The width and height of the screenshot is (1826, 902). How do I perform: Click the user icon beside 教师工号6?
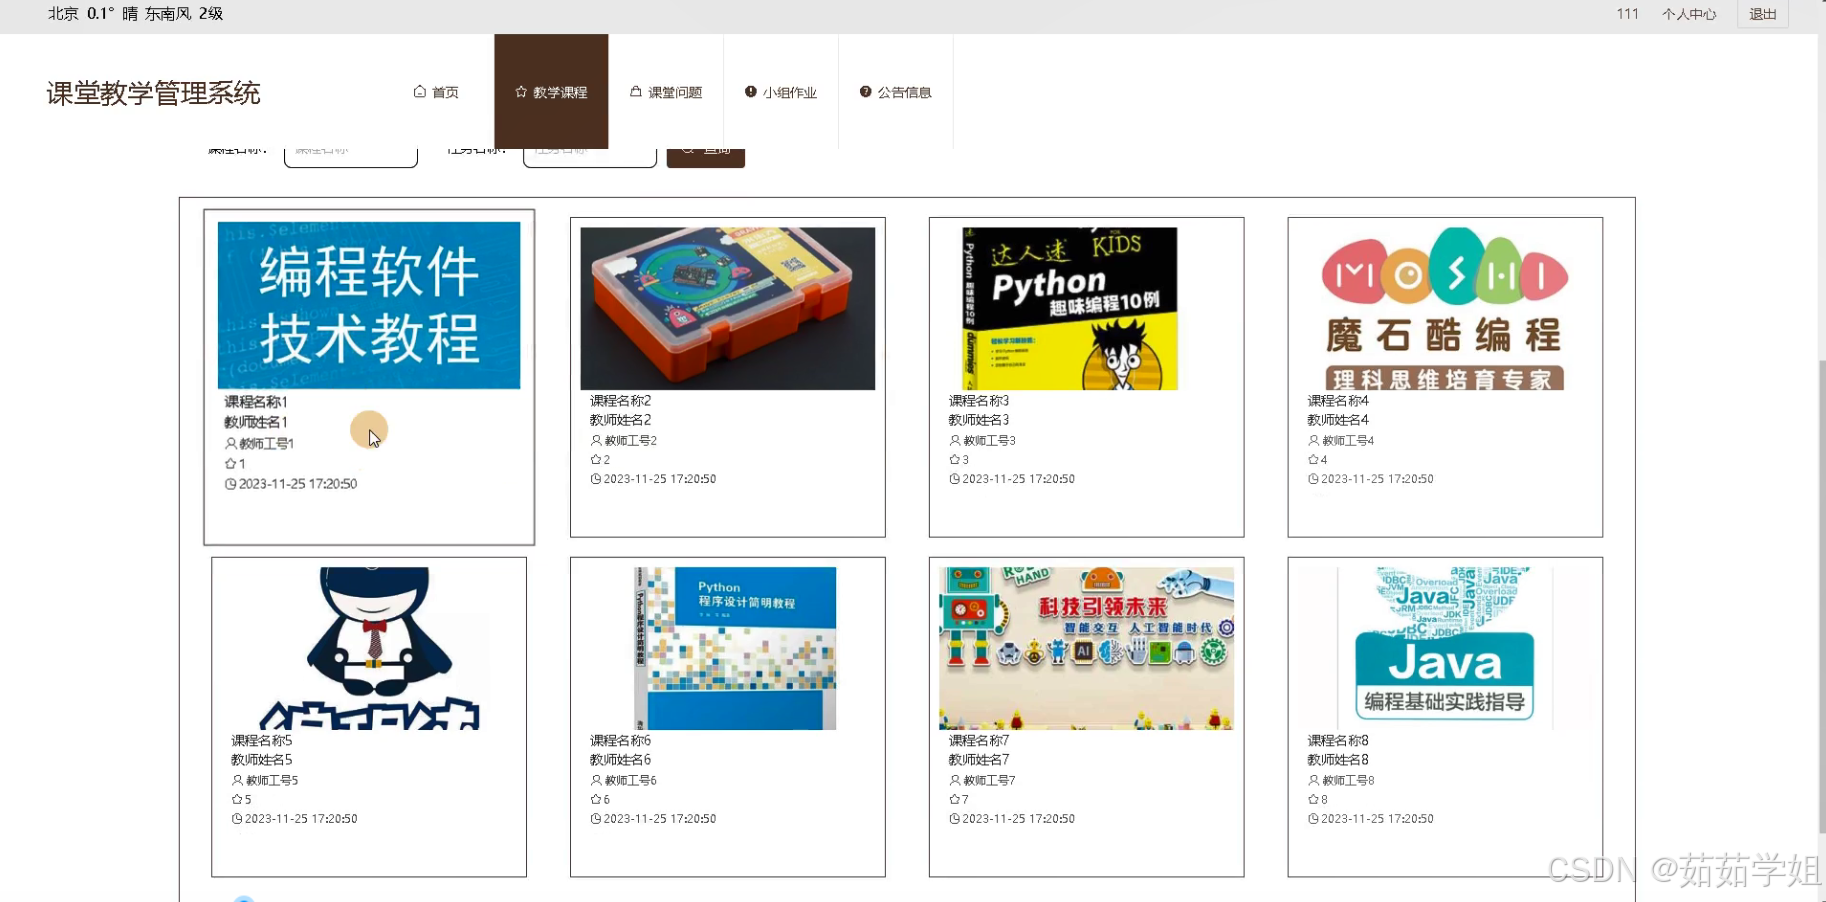(596, 780)
